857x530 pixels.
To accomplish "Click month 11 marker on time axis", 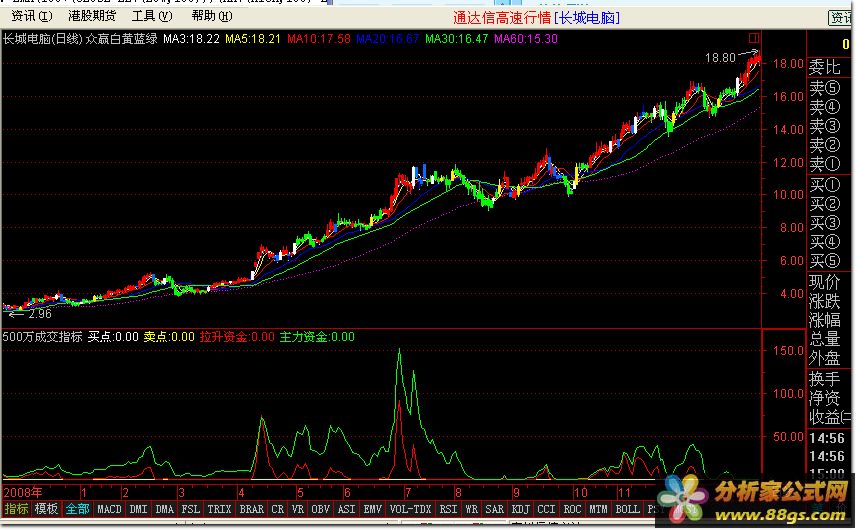I will [x=624, y=492].
